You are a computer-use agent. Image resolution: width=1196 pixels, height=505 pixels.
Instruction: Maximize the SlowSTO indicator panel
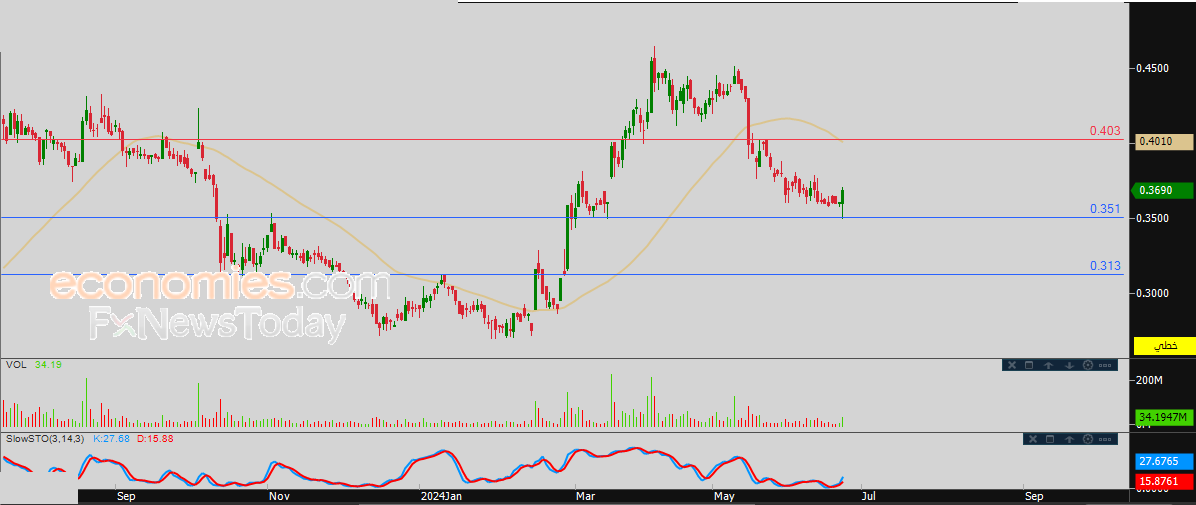pos(1050,439)
